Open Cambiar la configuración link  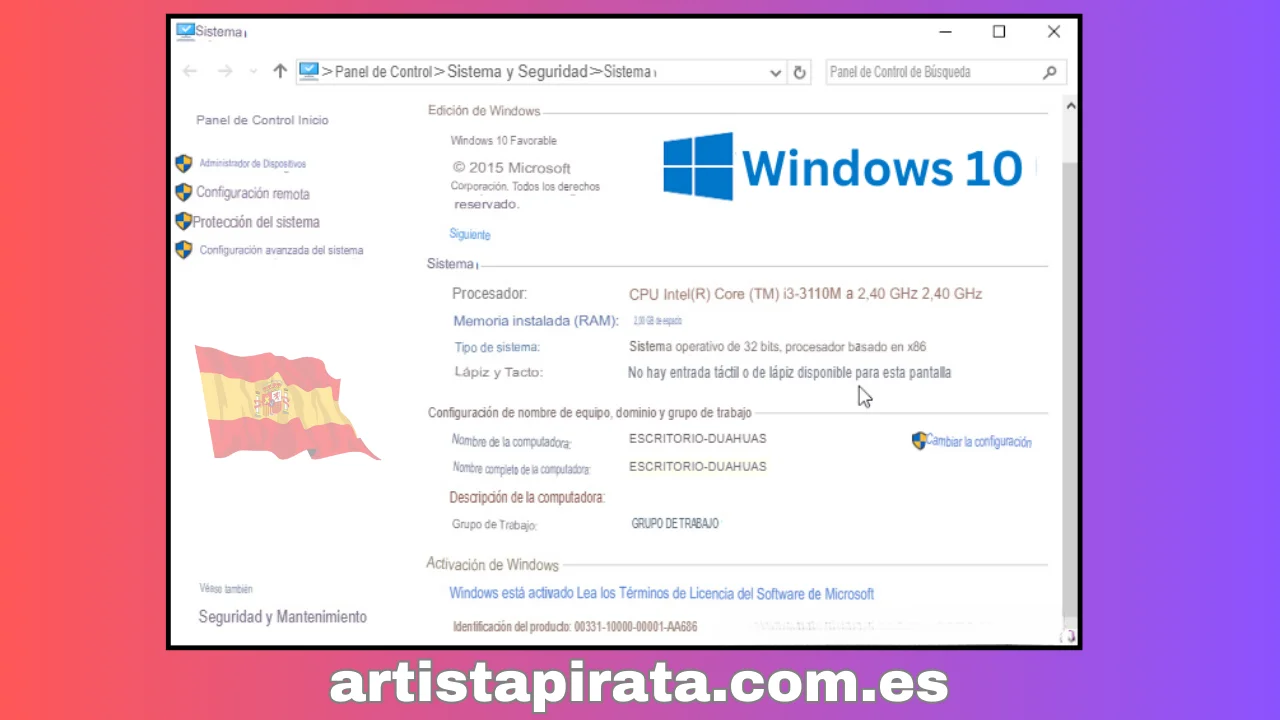click(x=979, y=442)
